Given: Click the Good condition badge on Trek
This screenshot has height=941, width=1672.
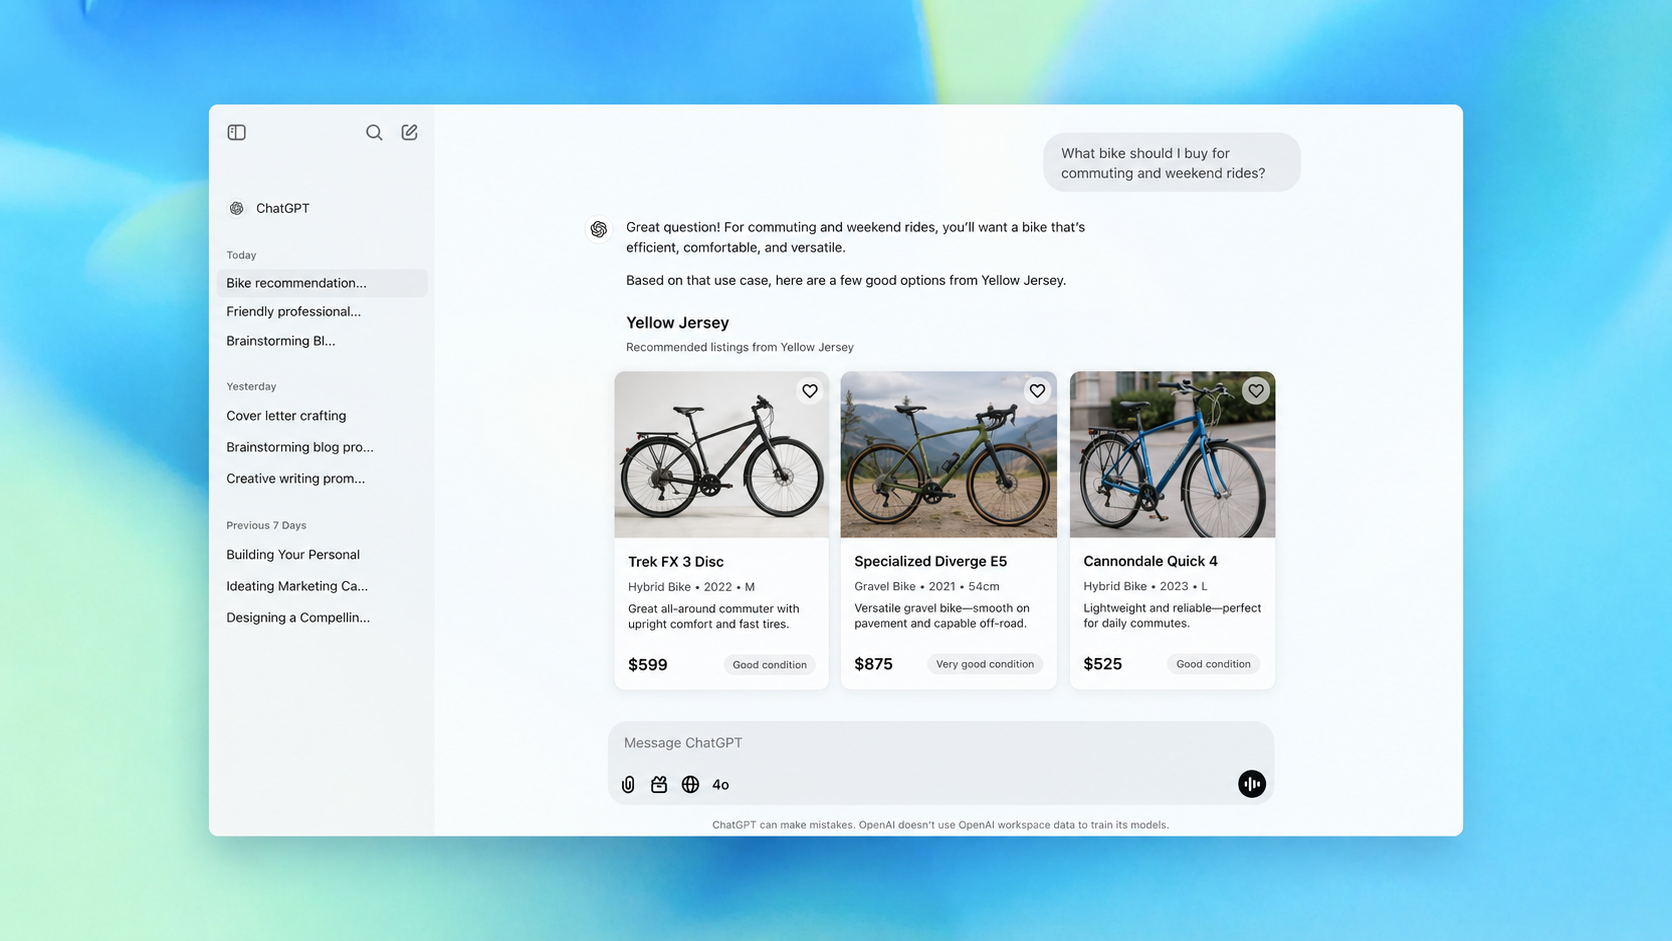Looking at the screenshot, I should coord(769,665).
